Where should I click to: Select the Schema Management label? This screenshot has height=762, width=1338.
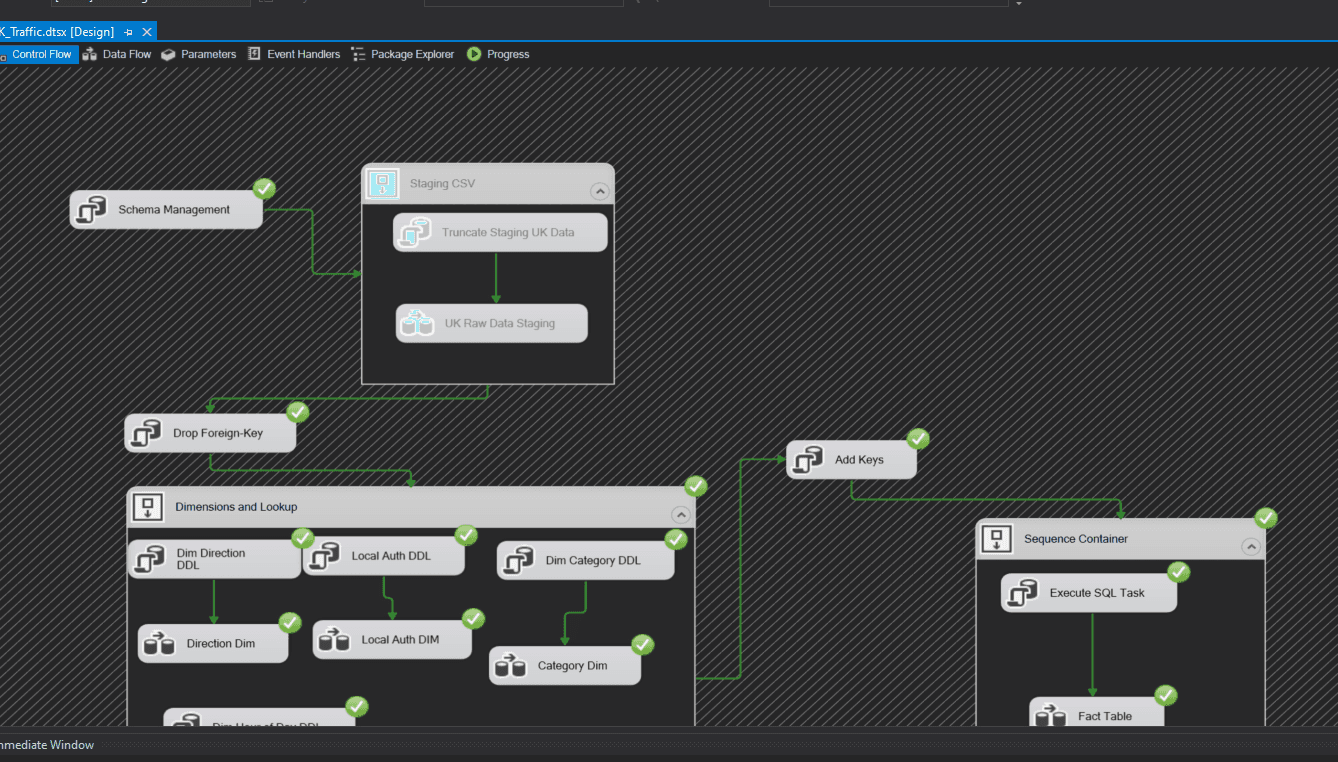coord(174,210)
